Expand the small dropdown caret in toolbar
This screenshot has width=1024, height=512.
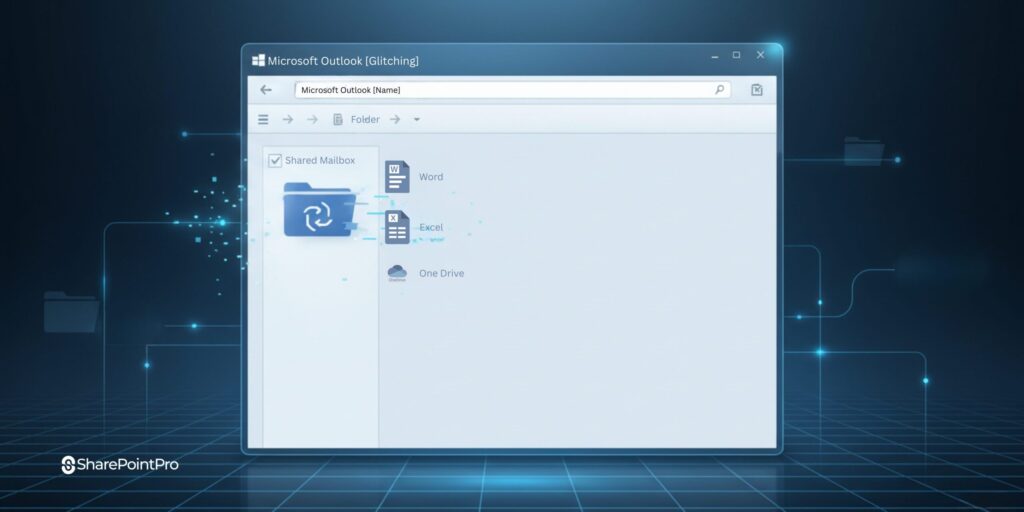(417, 120)
